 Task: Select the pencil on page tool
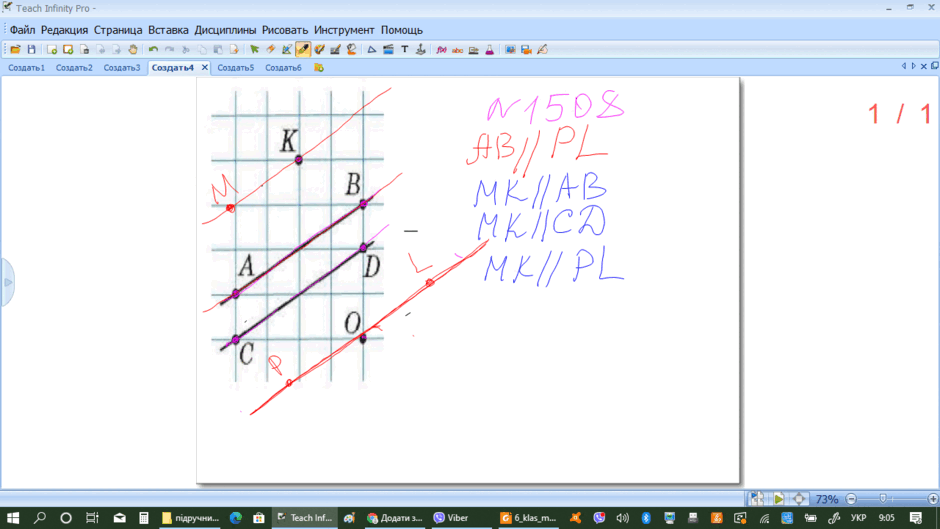click(x=287, y=50)
